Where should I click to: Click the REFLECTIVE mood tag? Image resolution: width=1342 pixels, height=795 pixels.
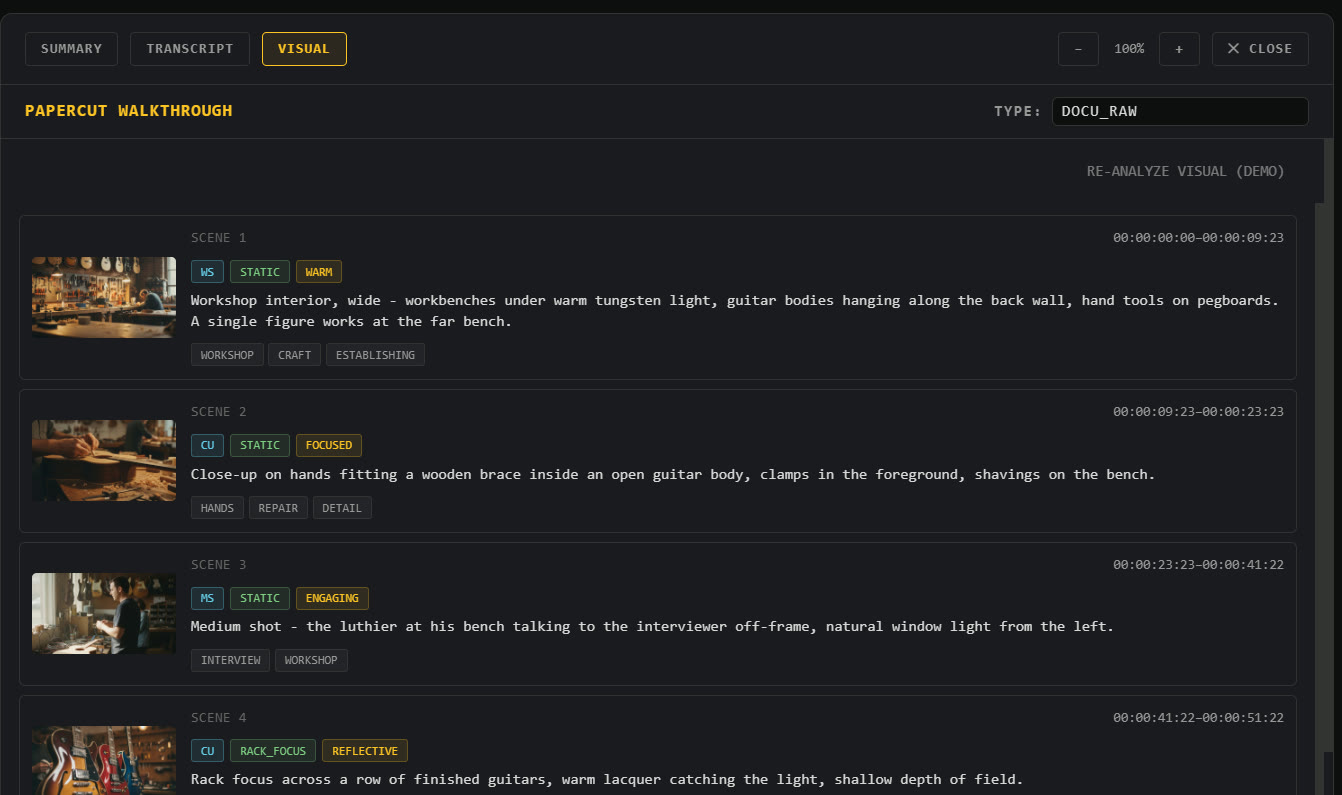coord(365,751)
